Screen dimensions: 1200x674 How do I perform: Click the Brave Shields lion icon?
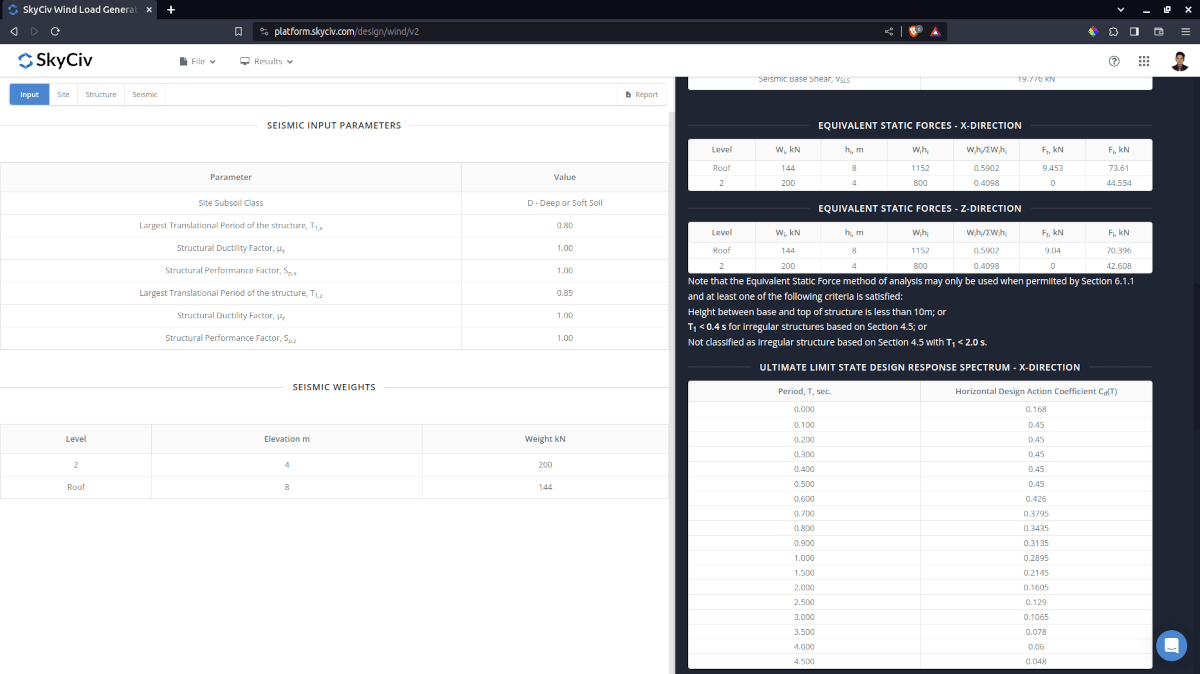(914, 31)
